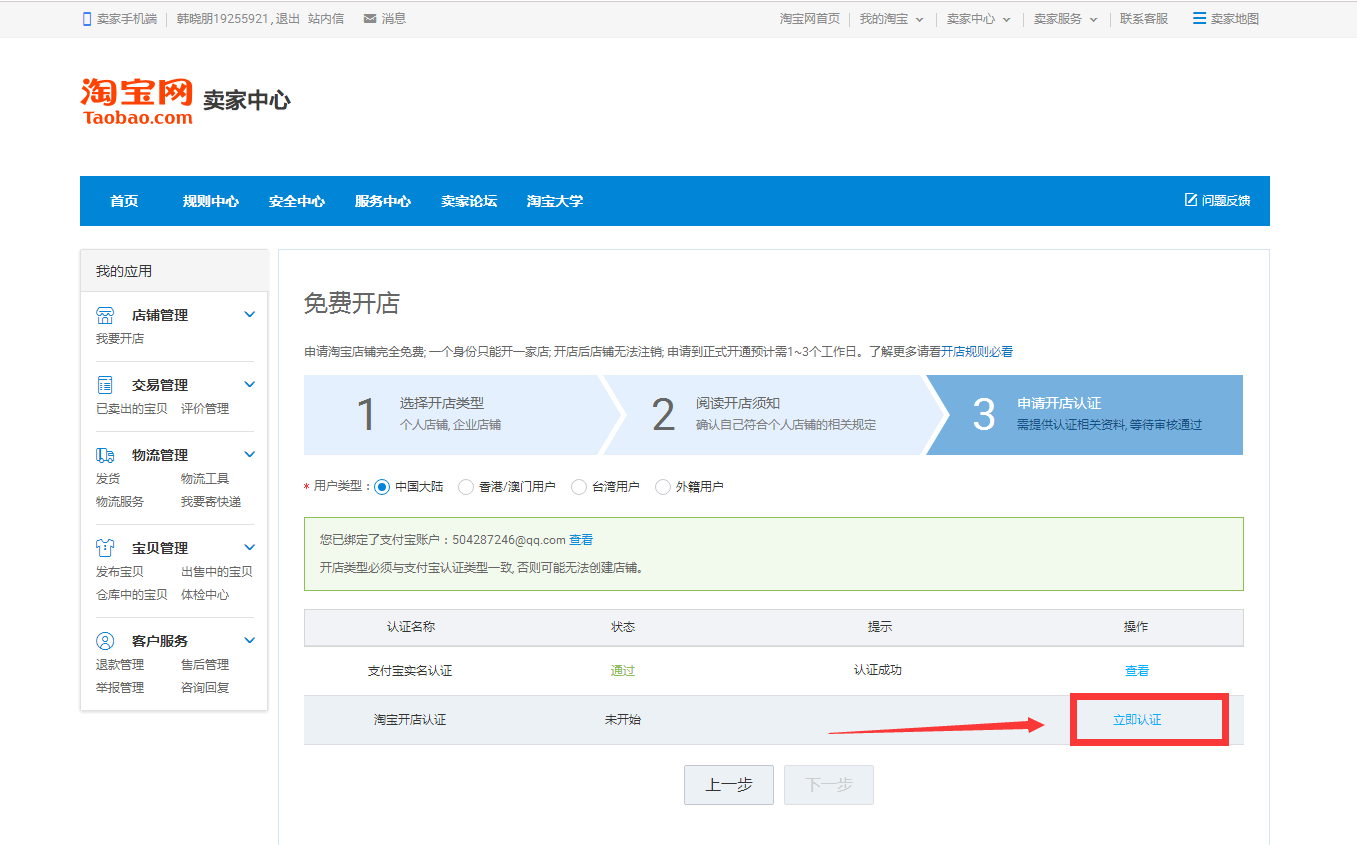Click 查看 next to Alipay account

pos(581,540)
